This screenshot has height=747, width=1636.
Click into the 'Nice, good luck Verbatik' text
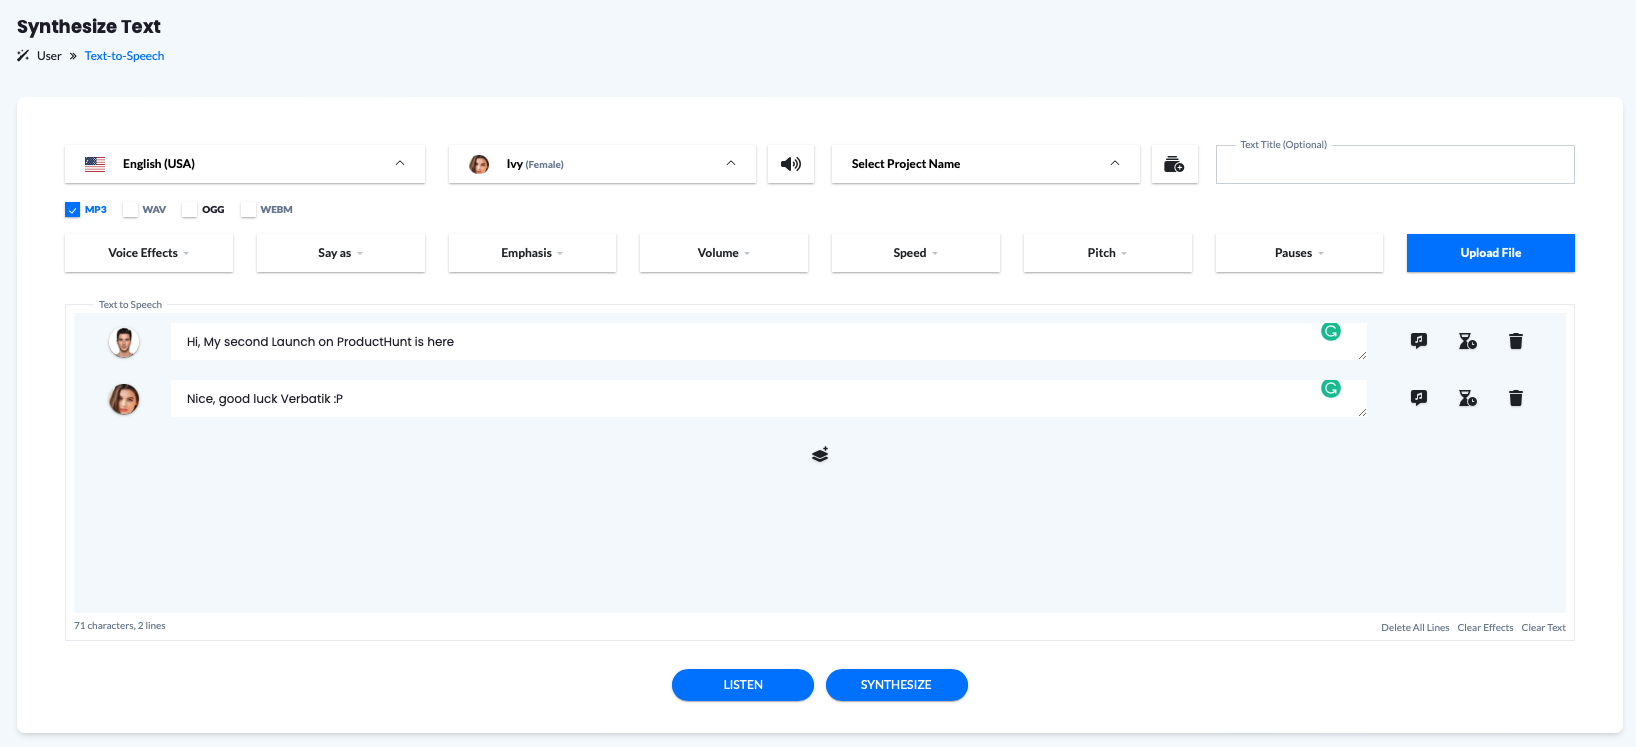coord(768,399)
